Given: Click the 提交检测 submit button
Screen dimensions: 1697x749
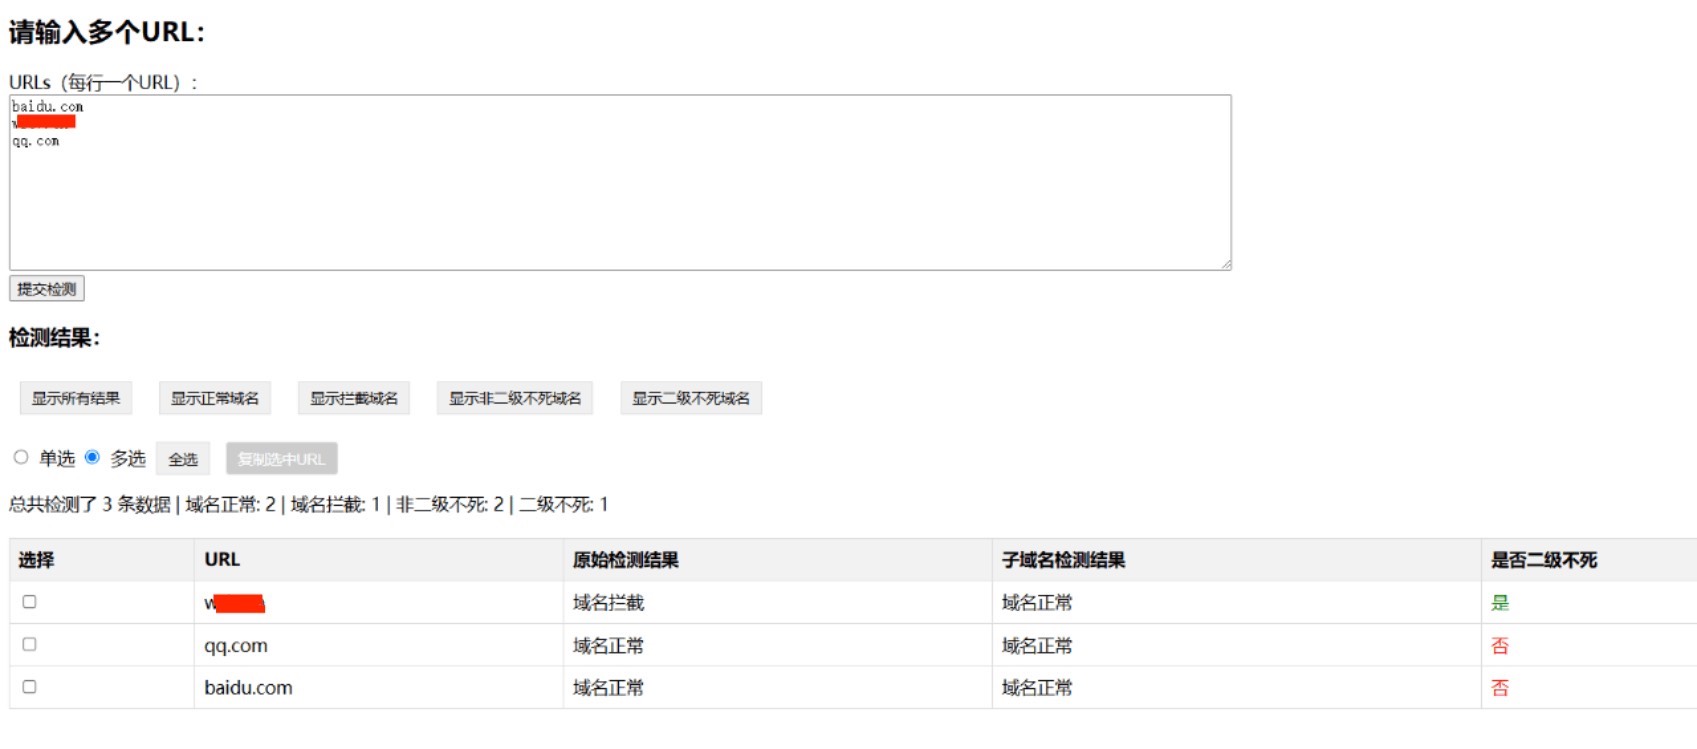Looking at the screenshot, I should tap(46, 289).
